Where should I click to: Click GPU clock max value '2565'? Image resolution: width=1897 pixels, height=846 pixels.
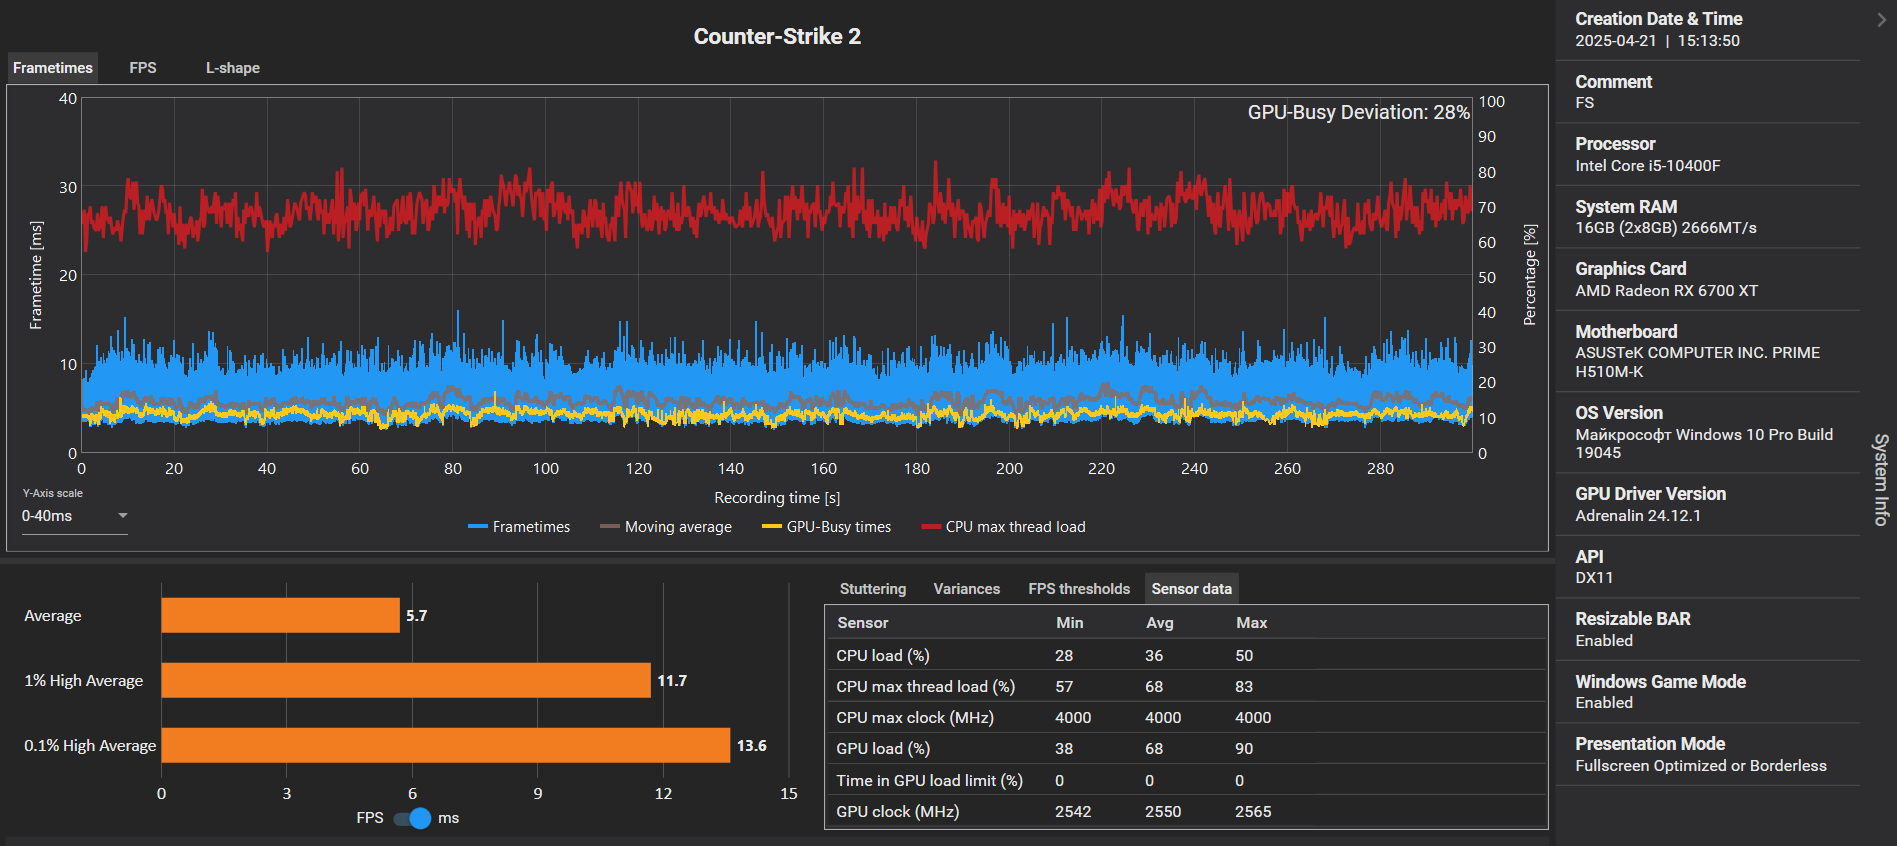[1253, 812]
